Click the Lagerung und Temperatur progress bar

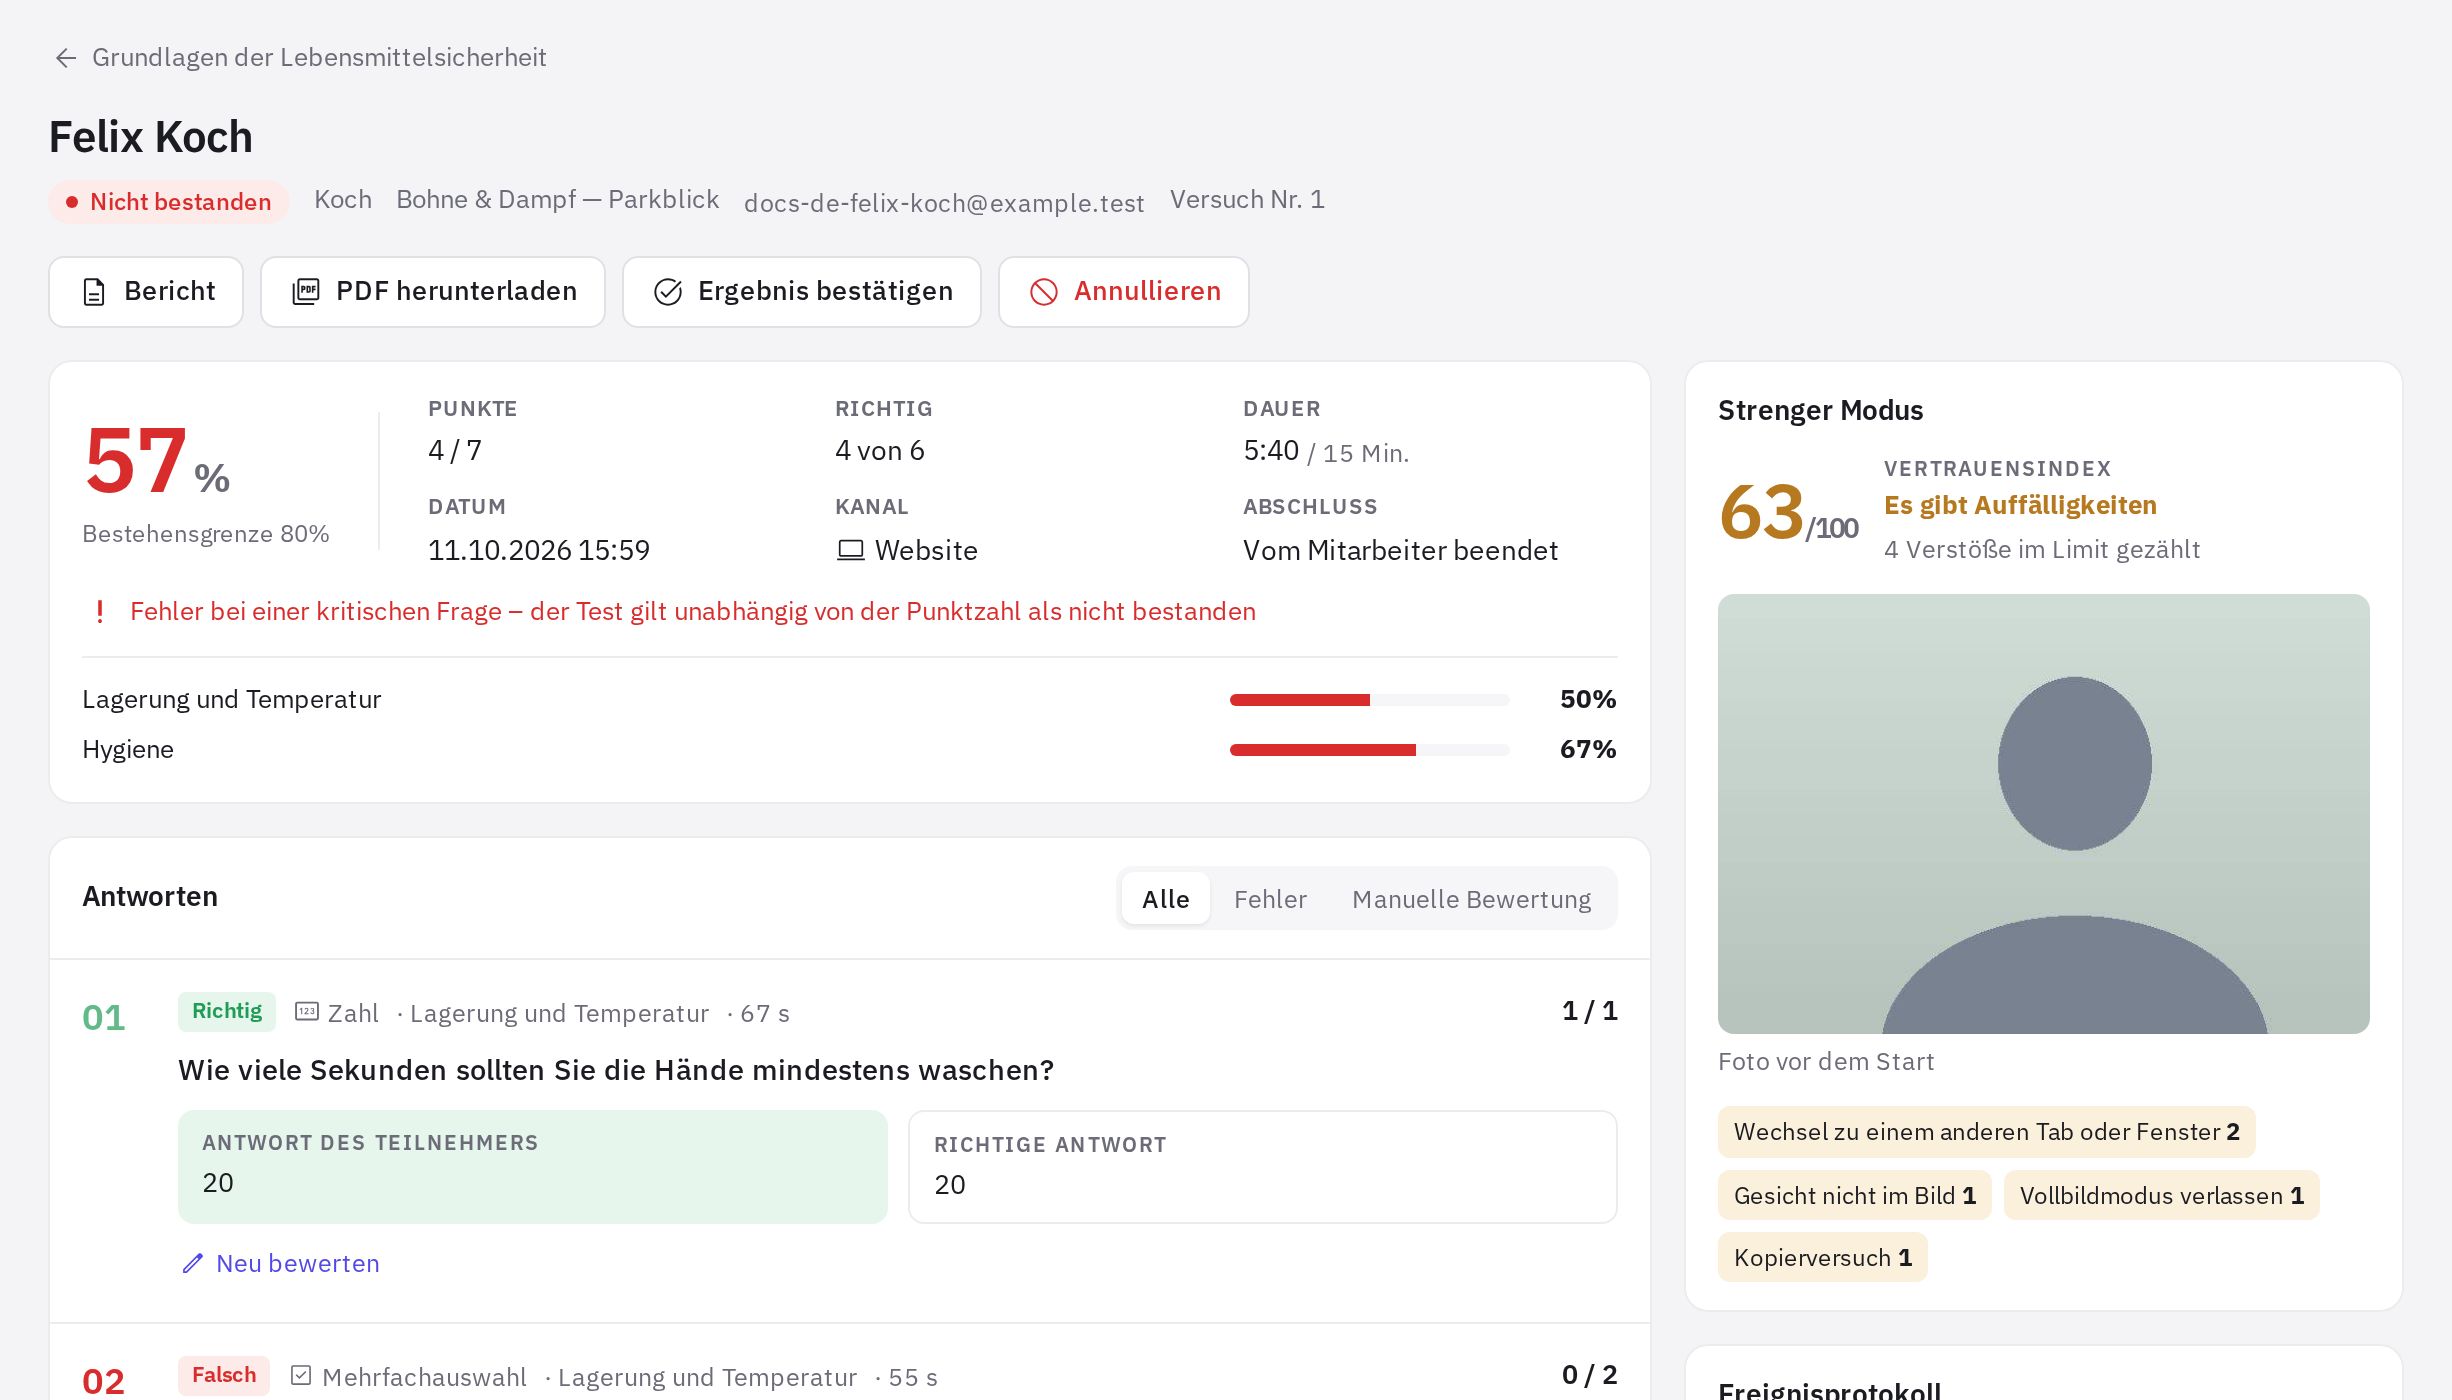[x=1370, y=700]
